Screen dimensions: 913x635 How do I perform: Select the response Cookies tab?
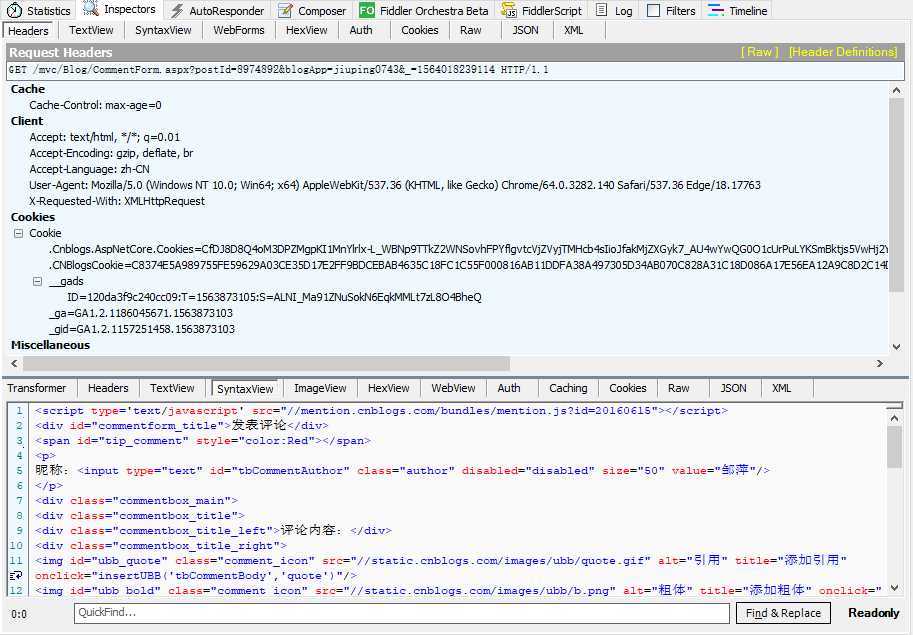coord(628,388)
